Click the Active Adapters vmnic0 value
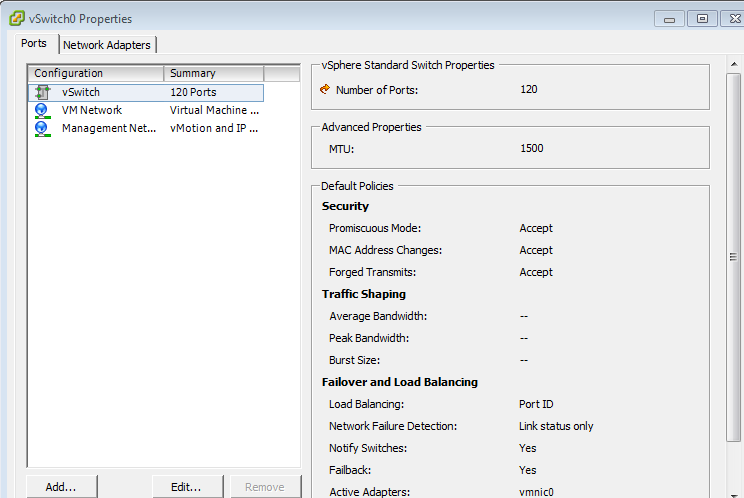The height and width of the screenshot is (498, 744). (537, 492)
